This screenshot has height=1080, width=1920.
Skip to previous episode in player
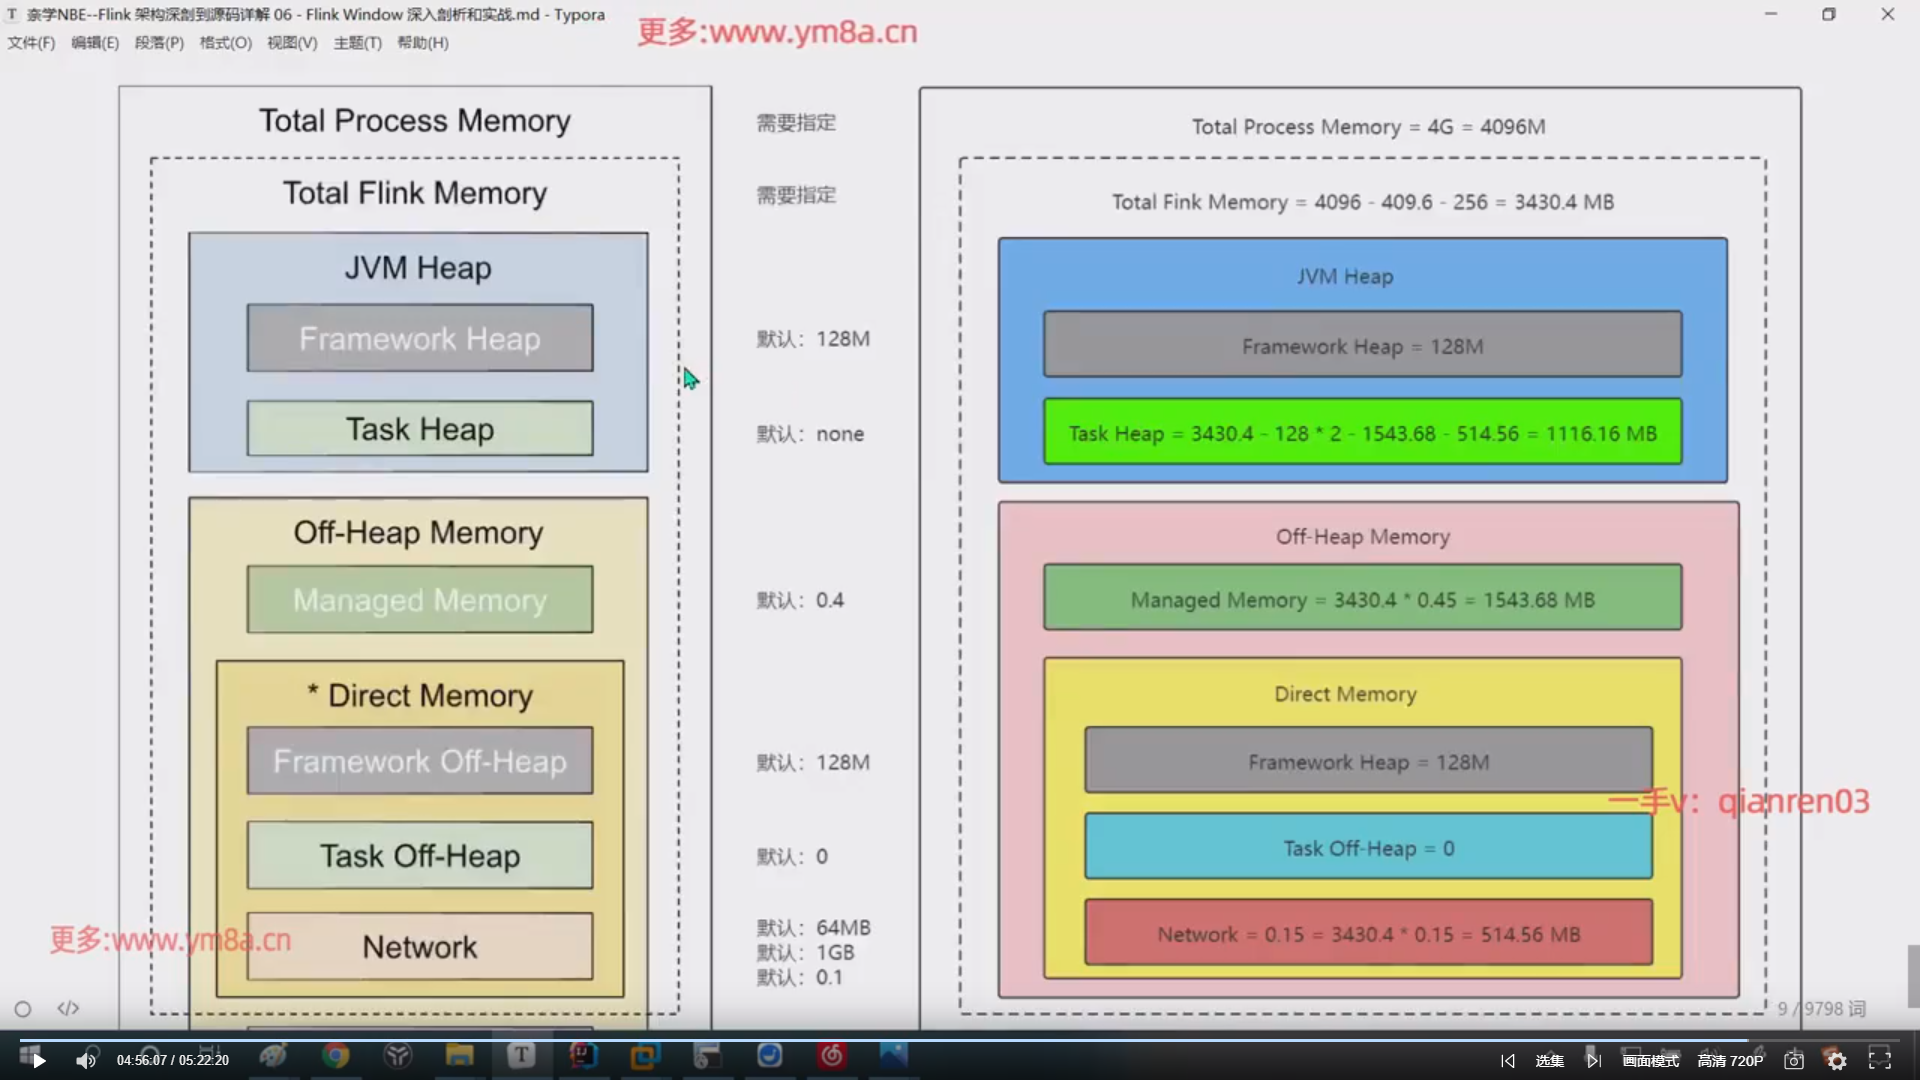coord(1508,1060)
